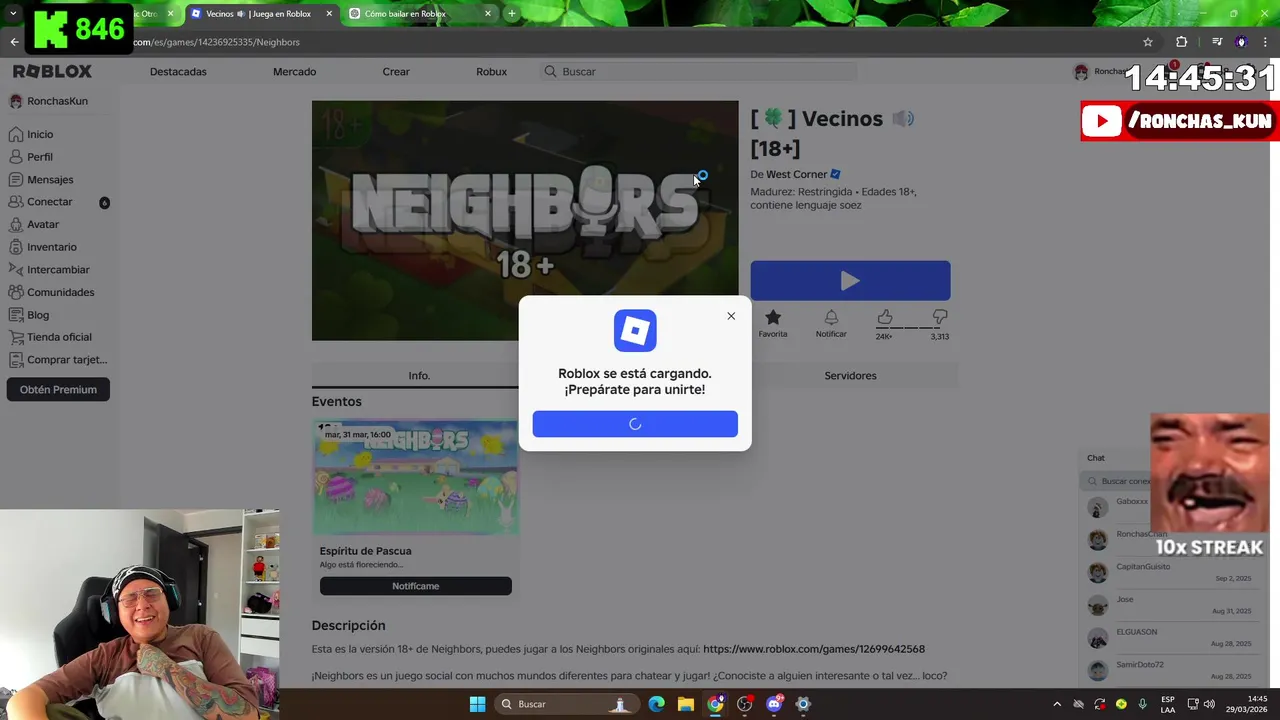The height and width of the screenshot is (720, 1280).
Task: Open Tienda oficial from the sidebar
Action: point(50,337)
